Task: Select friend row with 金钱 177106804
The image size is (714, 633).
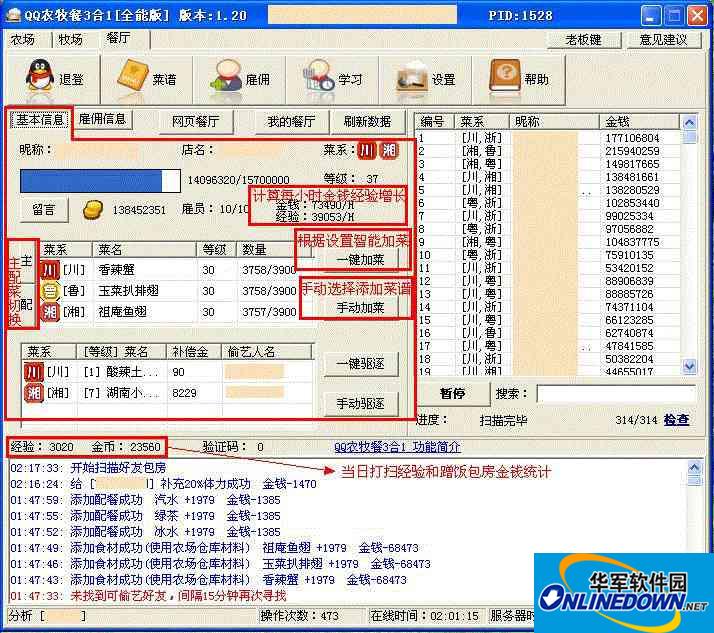Action: pyautogui.click(x=549, y=138)
